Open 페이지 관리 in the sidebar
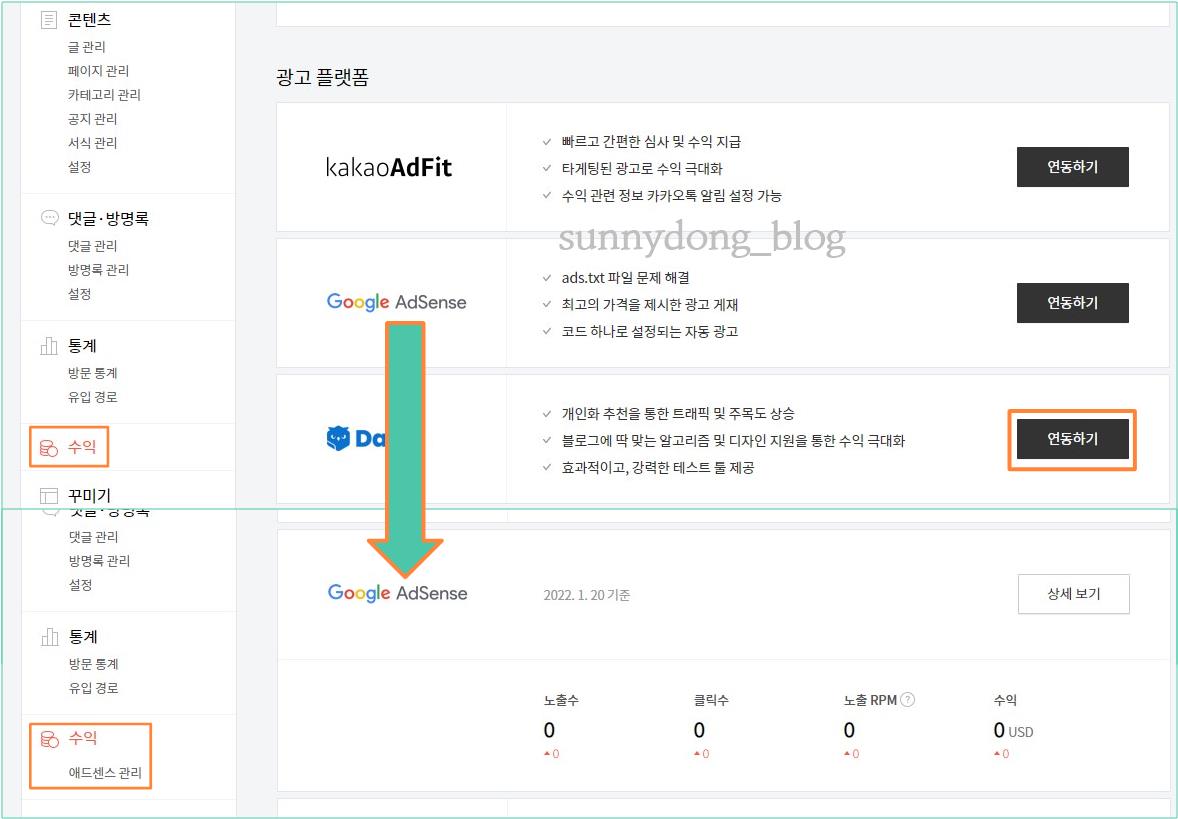1178x819 pixels. pos(98,71)
